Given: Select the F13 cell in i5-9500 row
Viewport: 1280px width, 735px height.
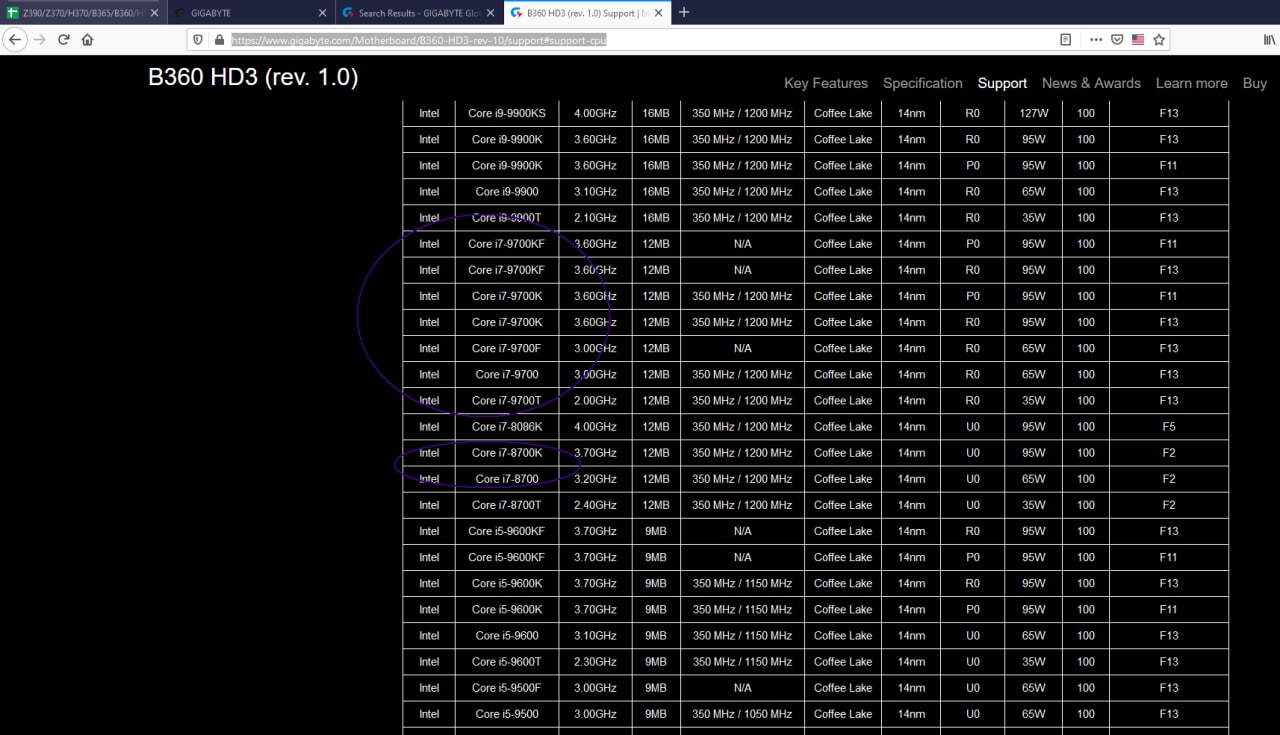Looking at the screenshot, I should pos(1169,714).
